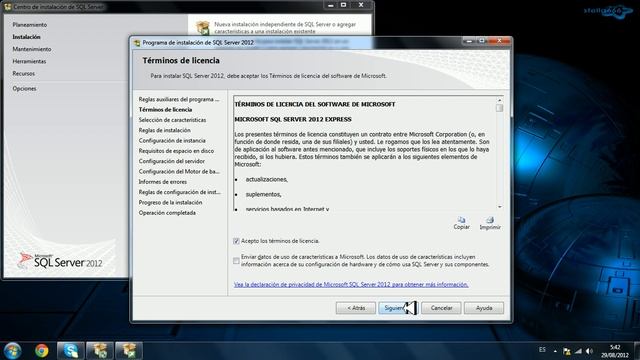The image size is (640, 360).
Task: Click the volume speaker tray icon
Action: pyautogui.click(x=589, y=351)
